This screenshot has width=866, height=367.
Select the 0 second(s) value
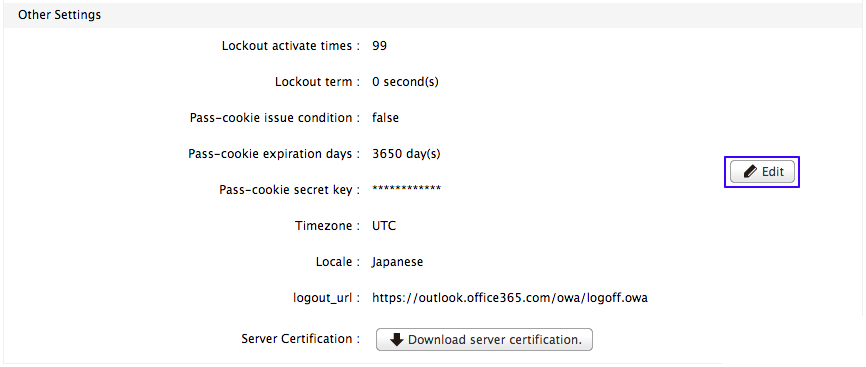405,82
